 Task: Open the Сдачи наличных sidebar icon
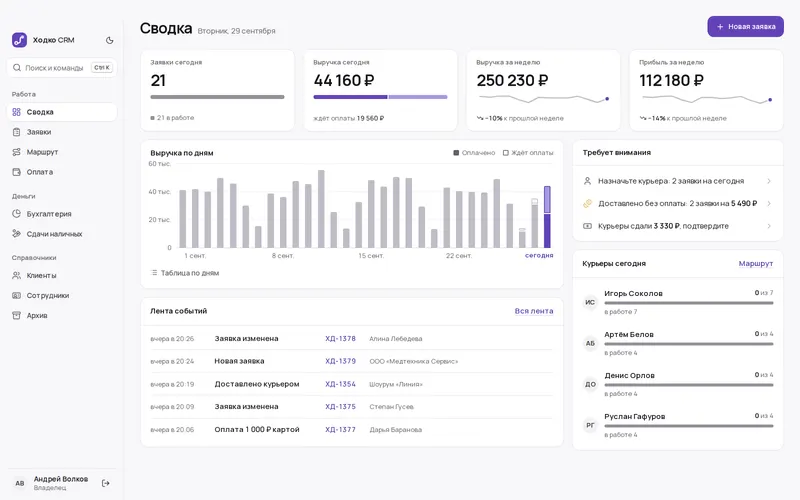pyautogui.click(x=16, y=234)
